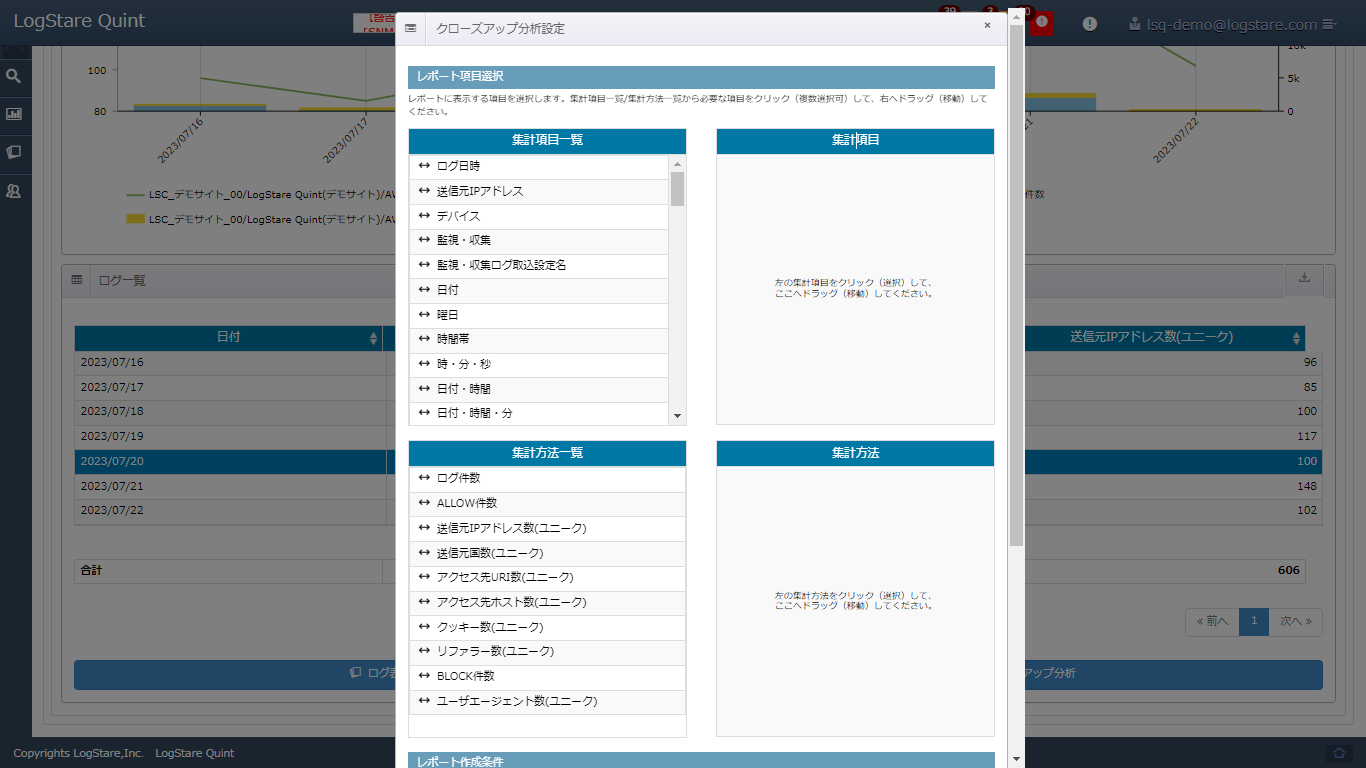This screenshot has width=1366, height=768.
Task: Select the 時間帯 aggregation item
Action: coord(539,340)
